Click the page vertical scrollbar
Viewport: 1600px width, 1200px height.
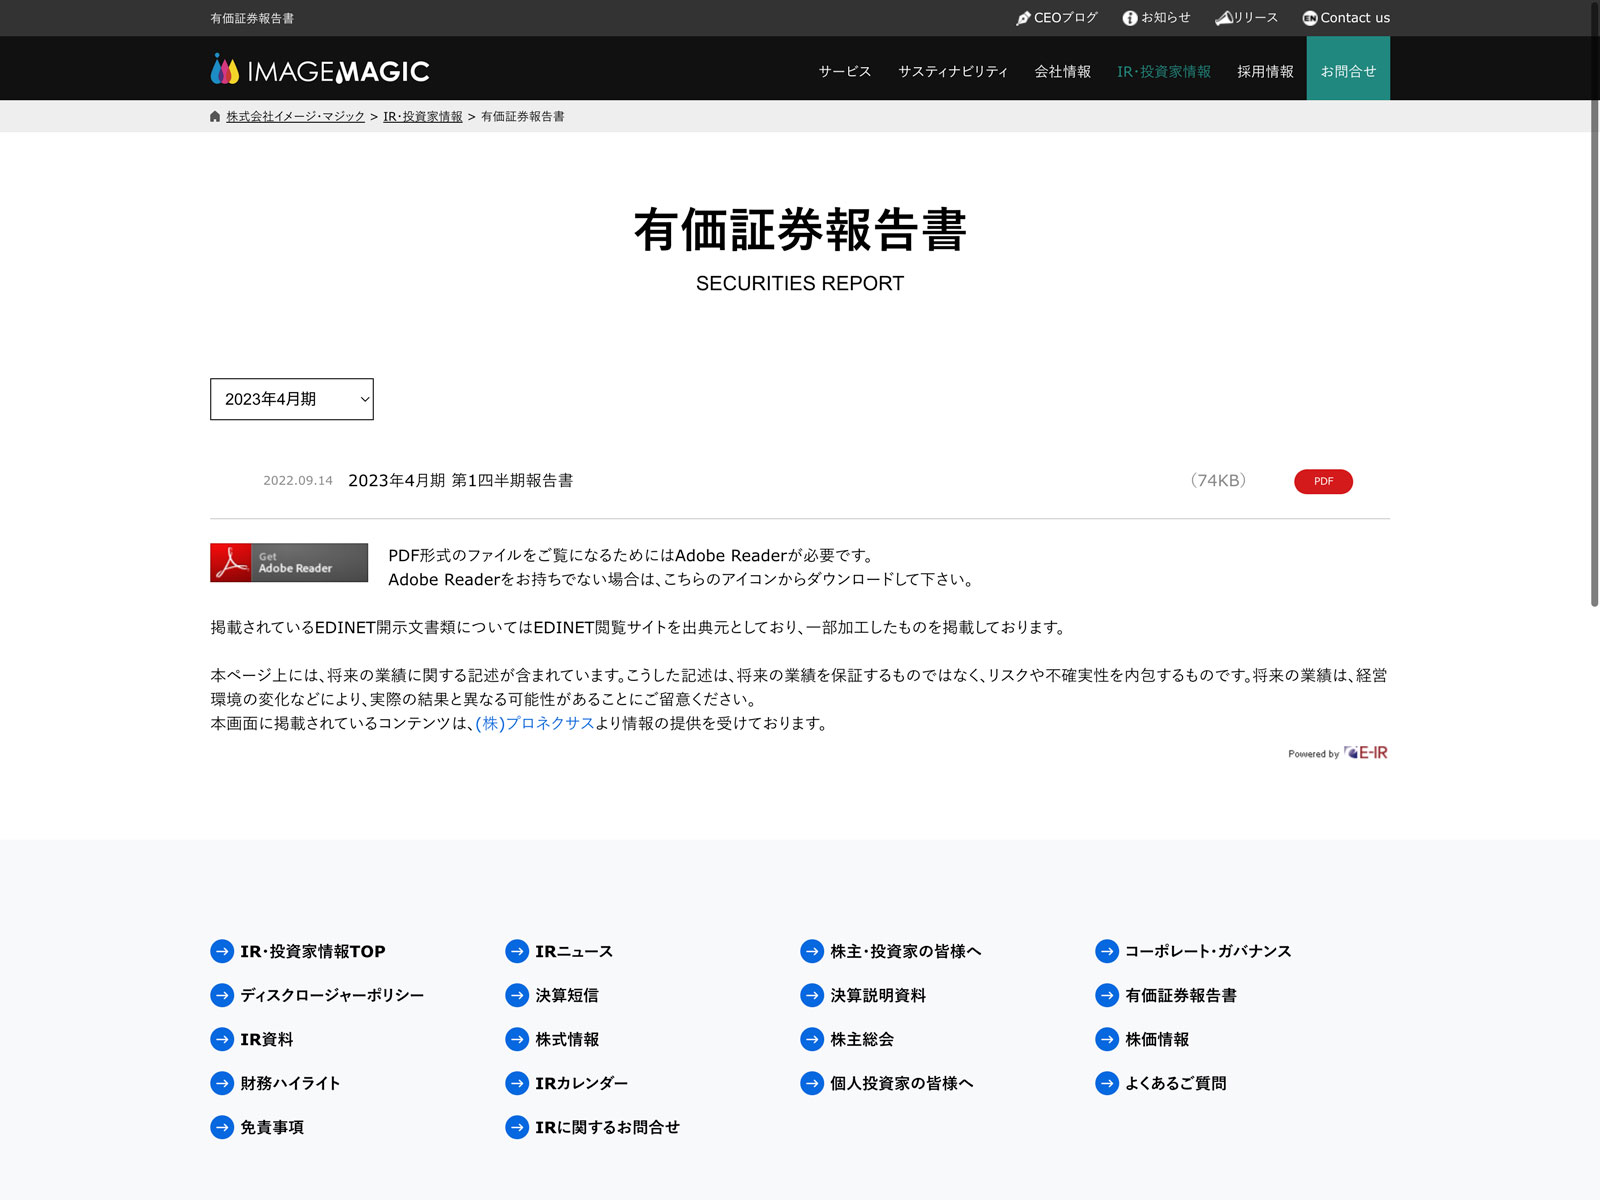tap(1594, 300)
